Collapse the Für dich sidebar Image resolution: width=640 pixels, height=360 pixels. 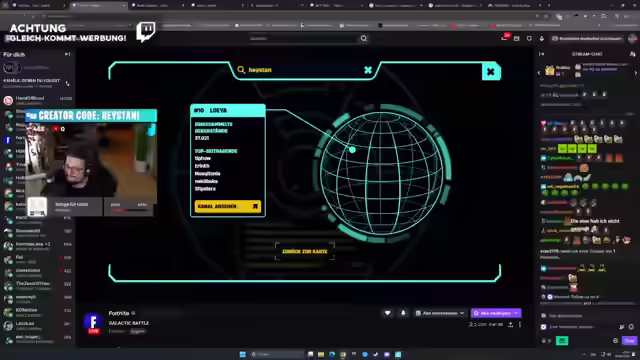(x=67, y=54)
